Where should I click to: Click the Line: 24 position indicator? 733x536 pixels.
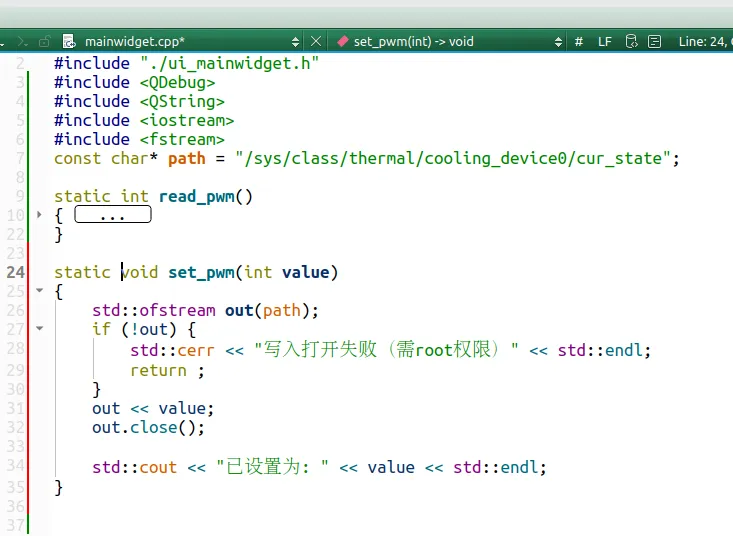(x=704, y=42)
